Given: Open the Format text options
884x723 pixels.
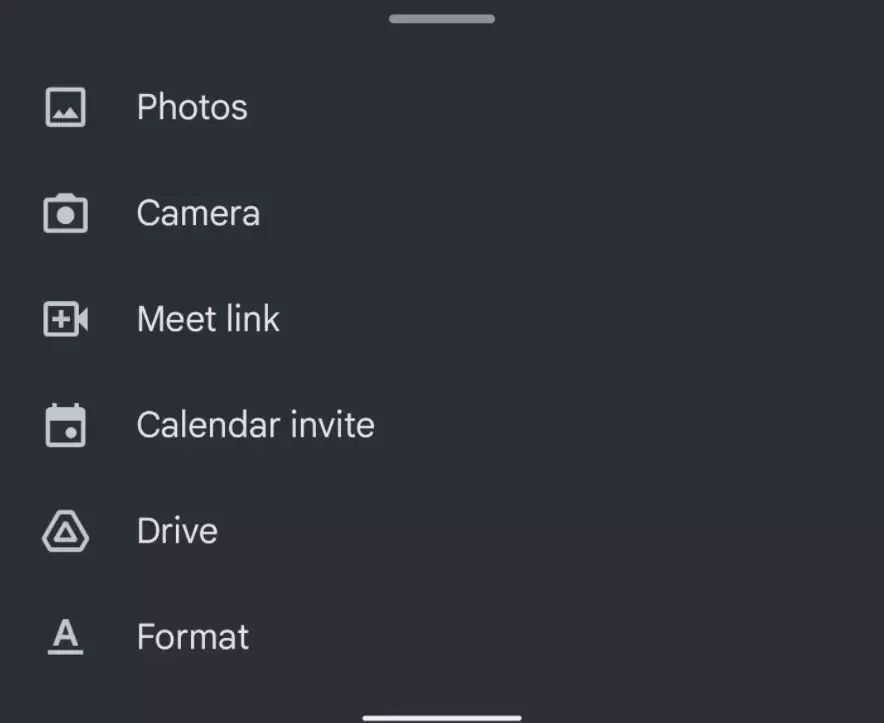Looking at the screenshot, I should coord(193,637).
